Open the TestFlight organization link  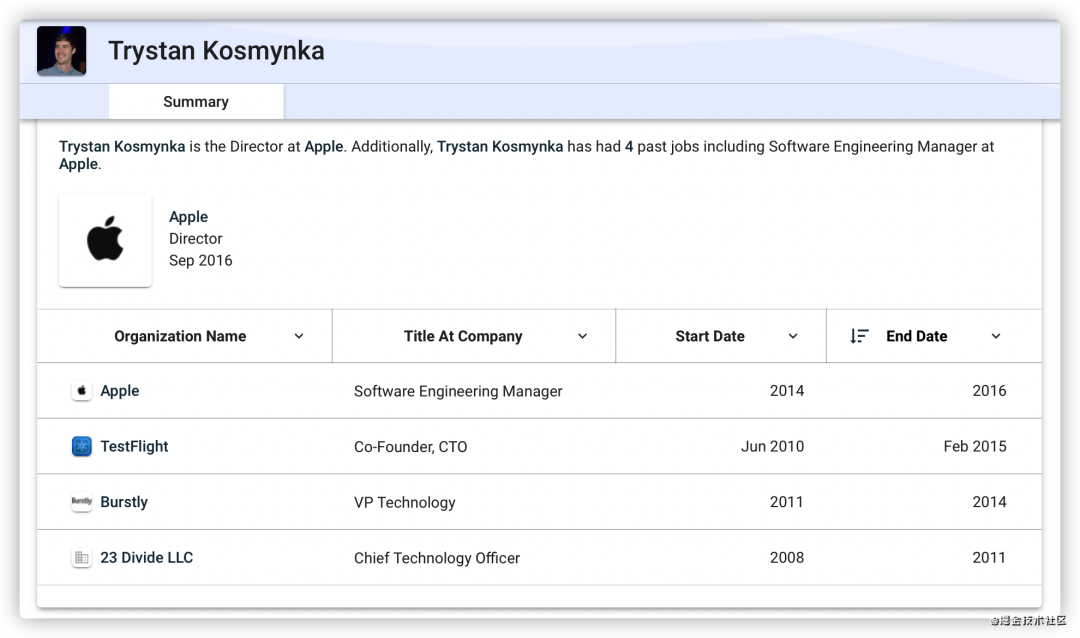coord(134,446)
